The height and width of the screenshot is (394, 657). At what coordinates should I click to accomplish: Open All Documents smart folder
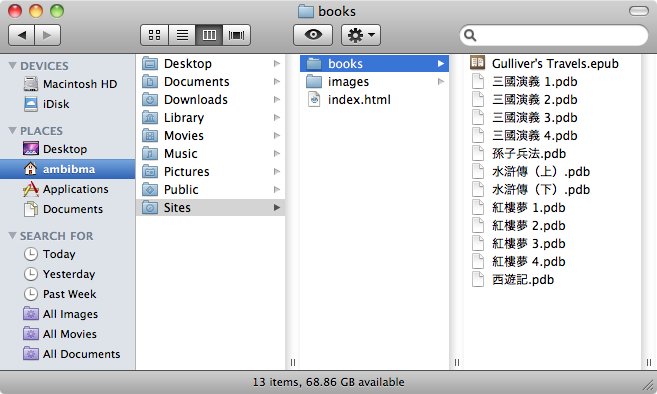tap(67, 354)
